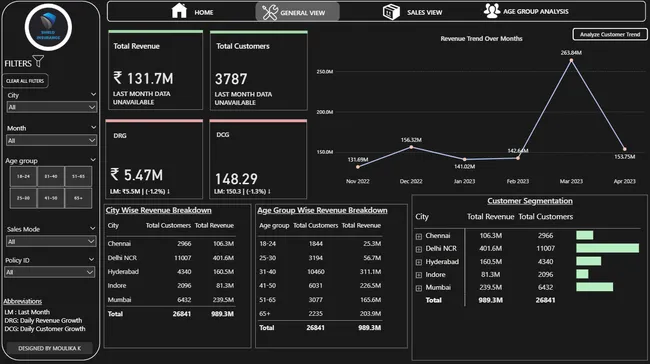
Task: Expand the Hyderabad row in Customer Segmentation
Action: click(x=419, y=262)
